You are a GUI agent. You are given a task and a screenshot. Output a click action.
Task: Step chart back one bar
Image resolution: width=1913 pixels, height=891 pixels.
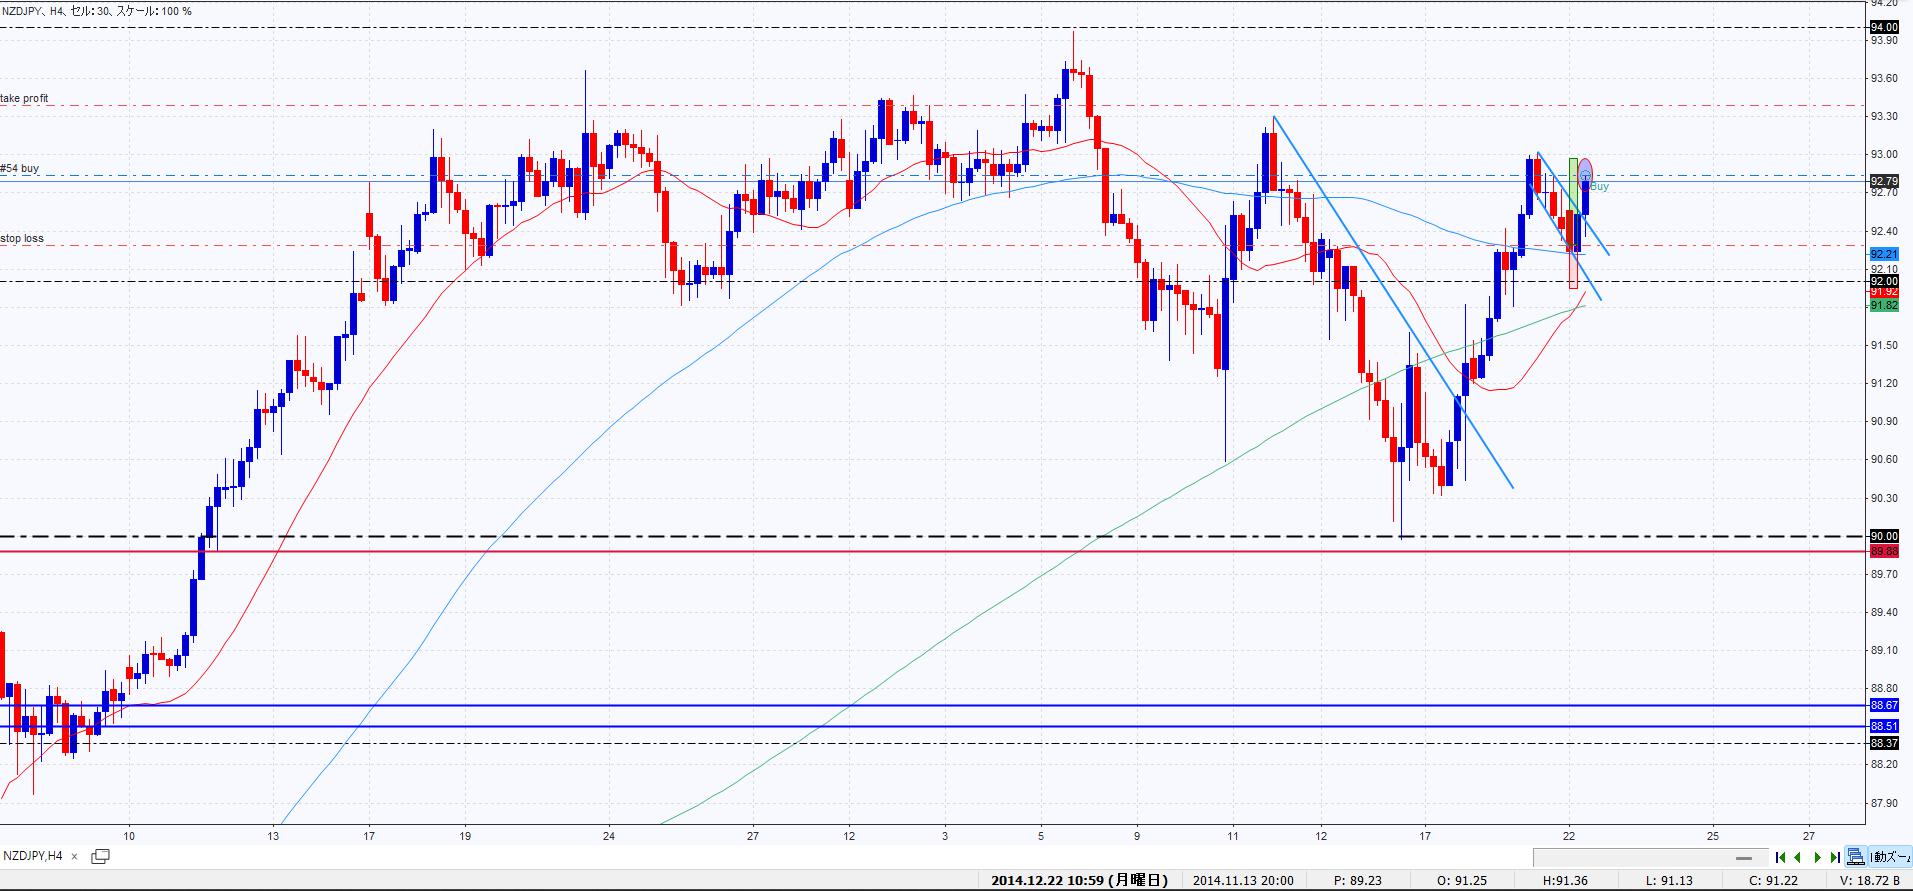pos(1798,857)
